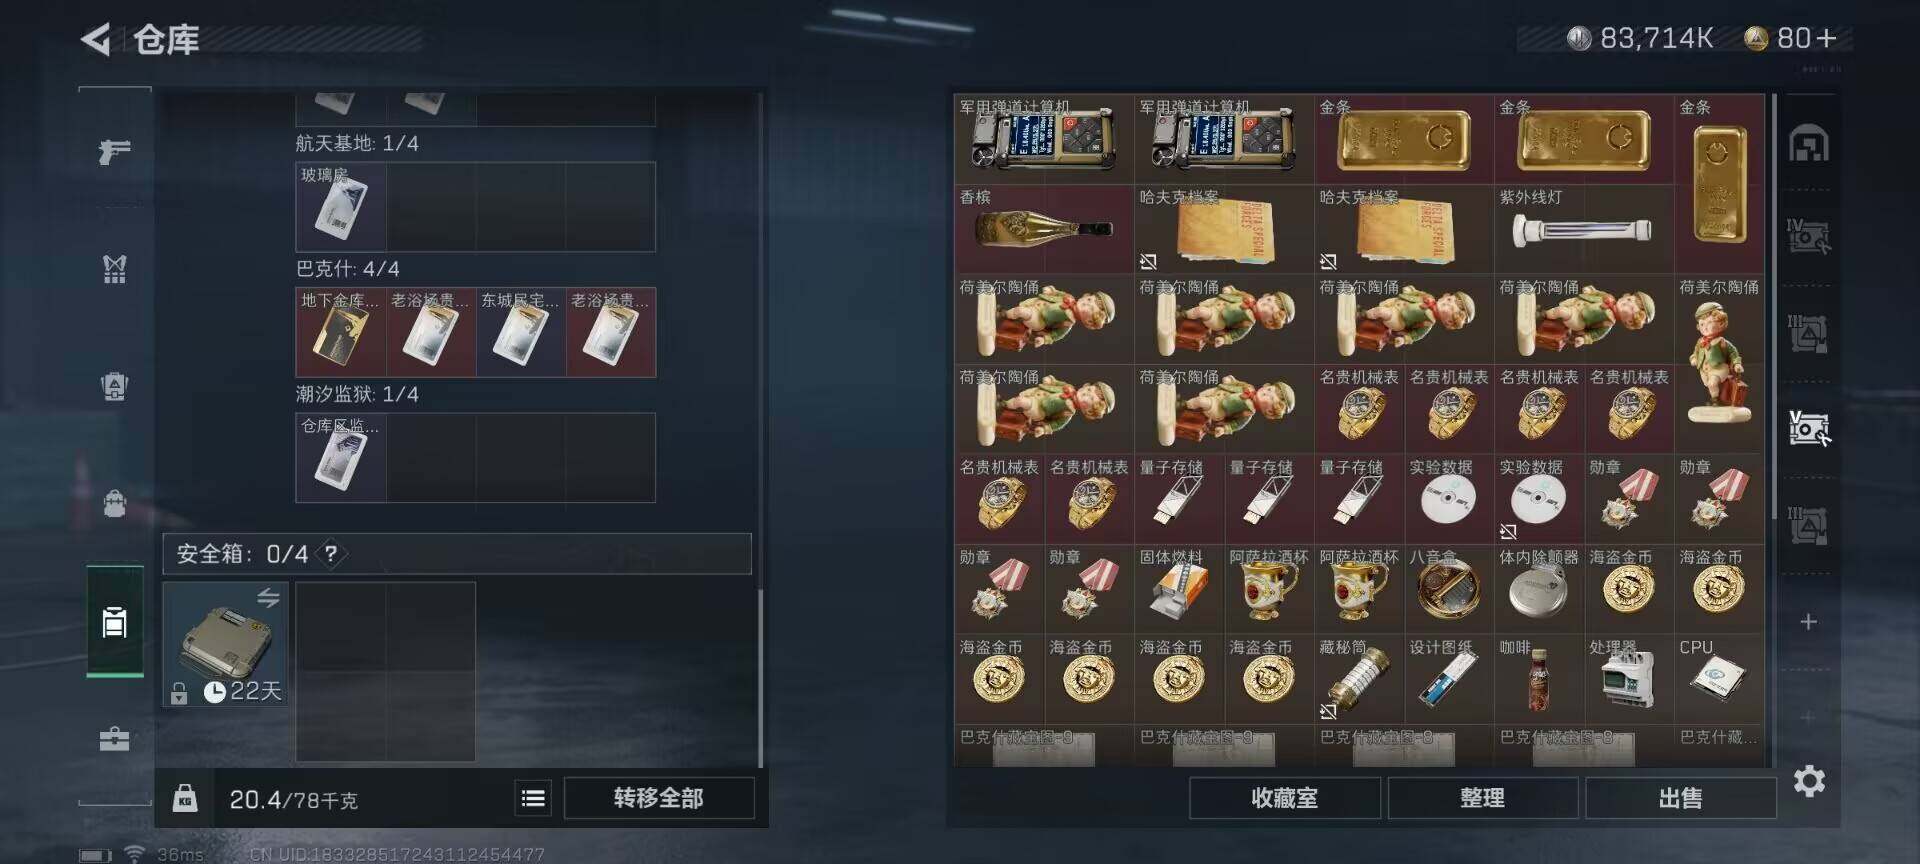1920x864 pixels.
Task: Open the 收藏室 collection room
Action: pyautogui.click(x=1284, y=798)
